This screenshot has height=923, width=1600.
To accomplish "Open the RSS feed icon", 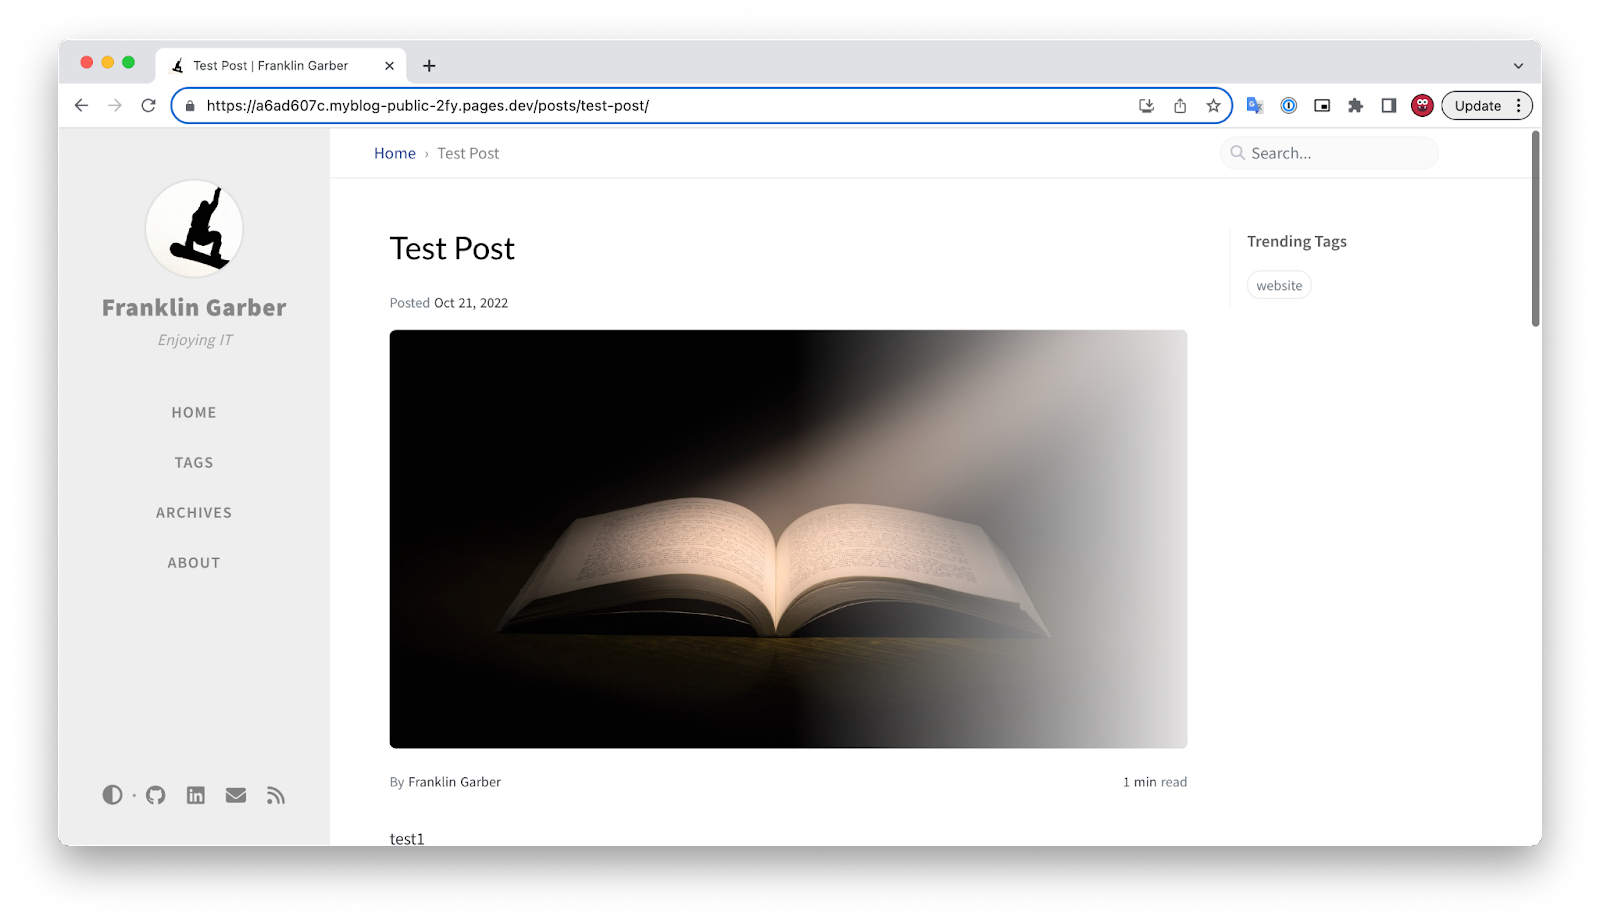I will click(x=276, y=795).
